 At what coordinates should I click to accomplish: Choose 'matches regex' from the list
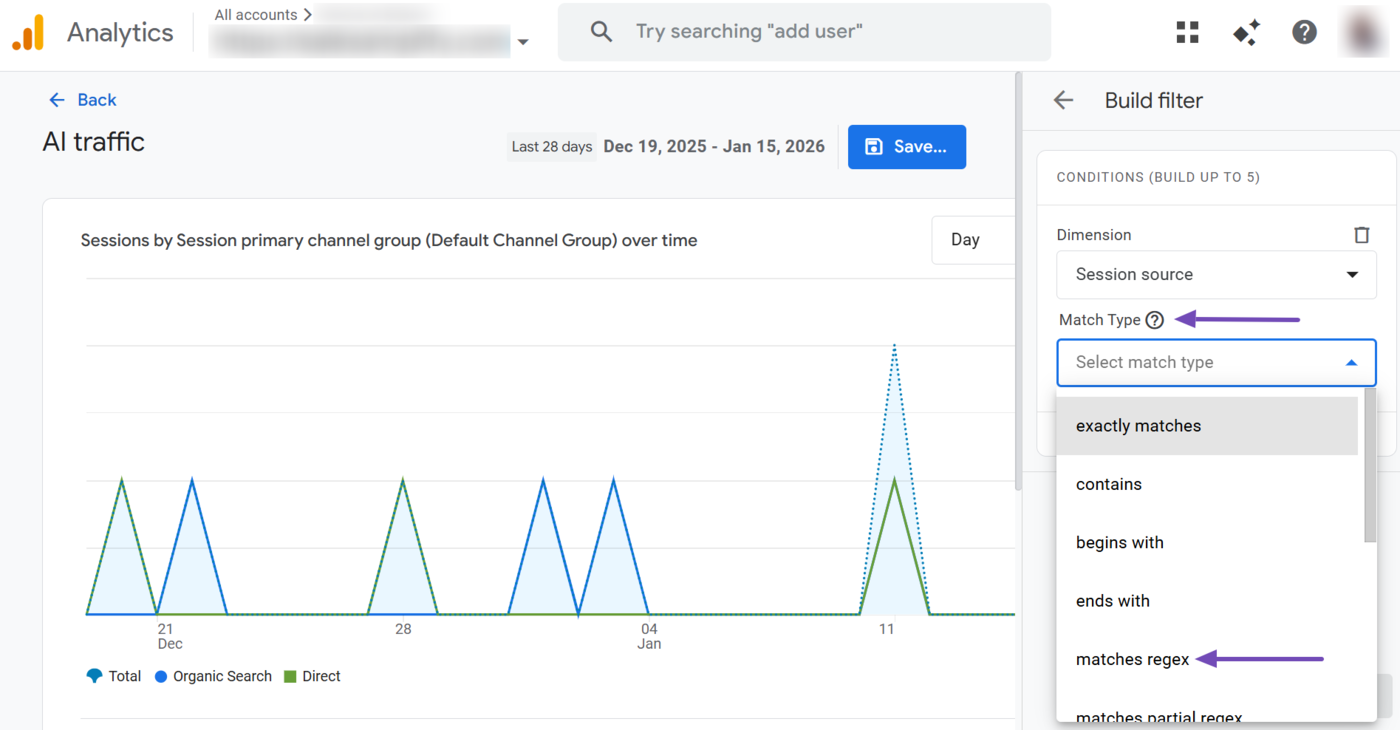point(1132,659)
